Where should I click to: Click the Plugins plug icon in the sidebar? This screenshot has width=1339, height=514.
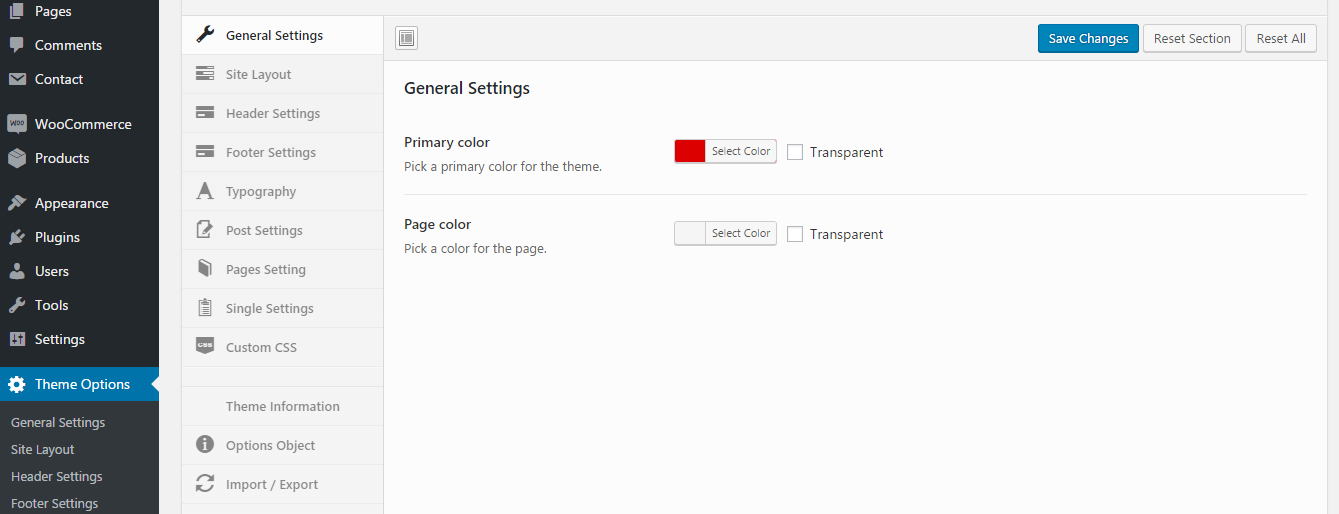17,237
